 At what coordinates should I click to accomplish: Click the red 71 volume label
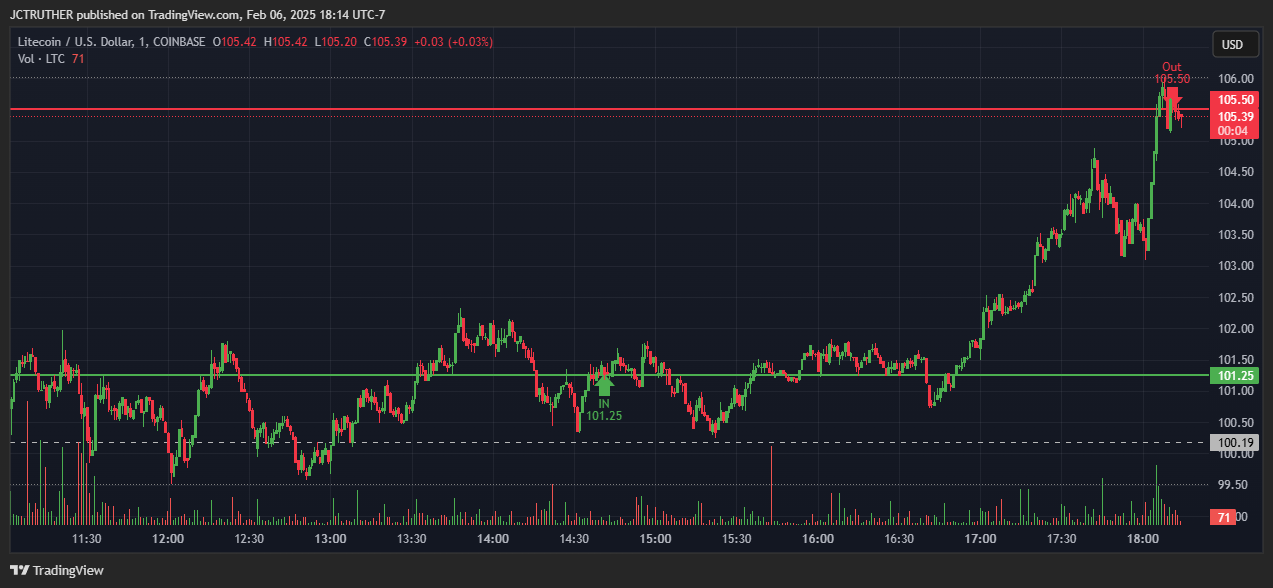1223,517
